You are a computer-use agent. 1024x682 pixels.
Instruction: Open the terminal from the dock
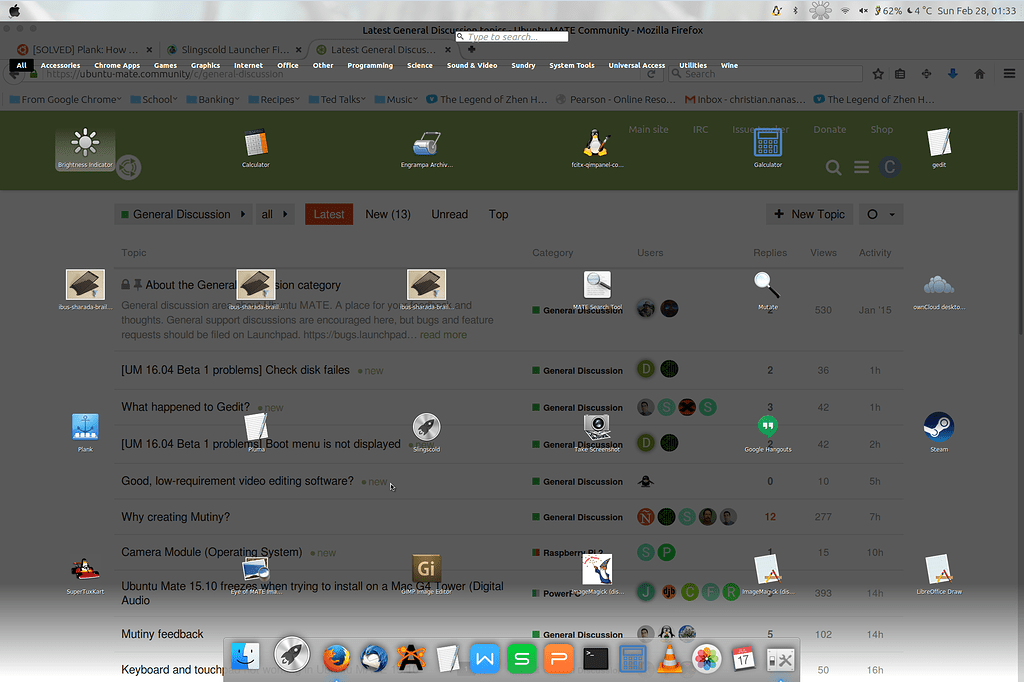coord(596,658)
